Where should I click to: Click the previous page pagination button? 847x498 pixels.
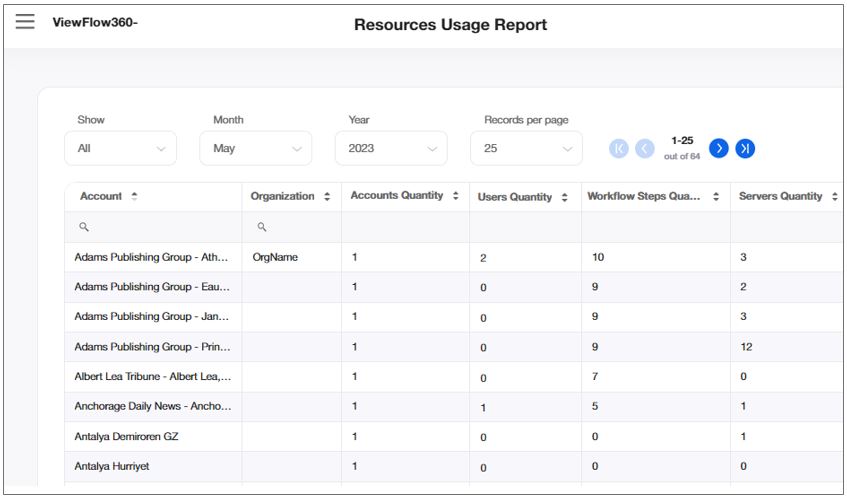[645, 148]
